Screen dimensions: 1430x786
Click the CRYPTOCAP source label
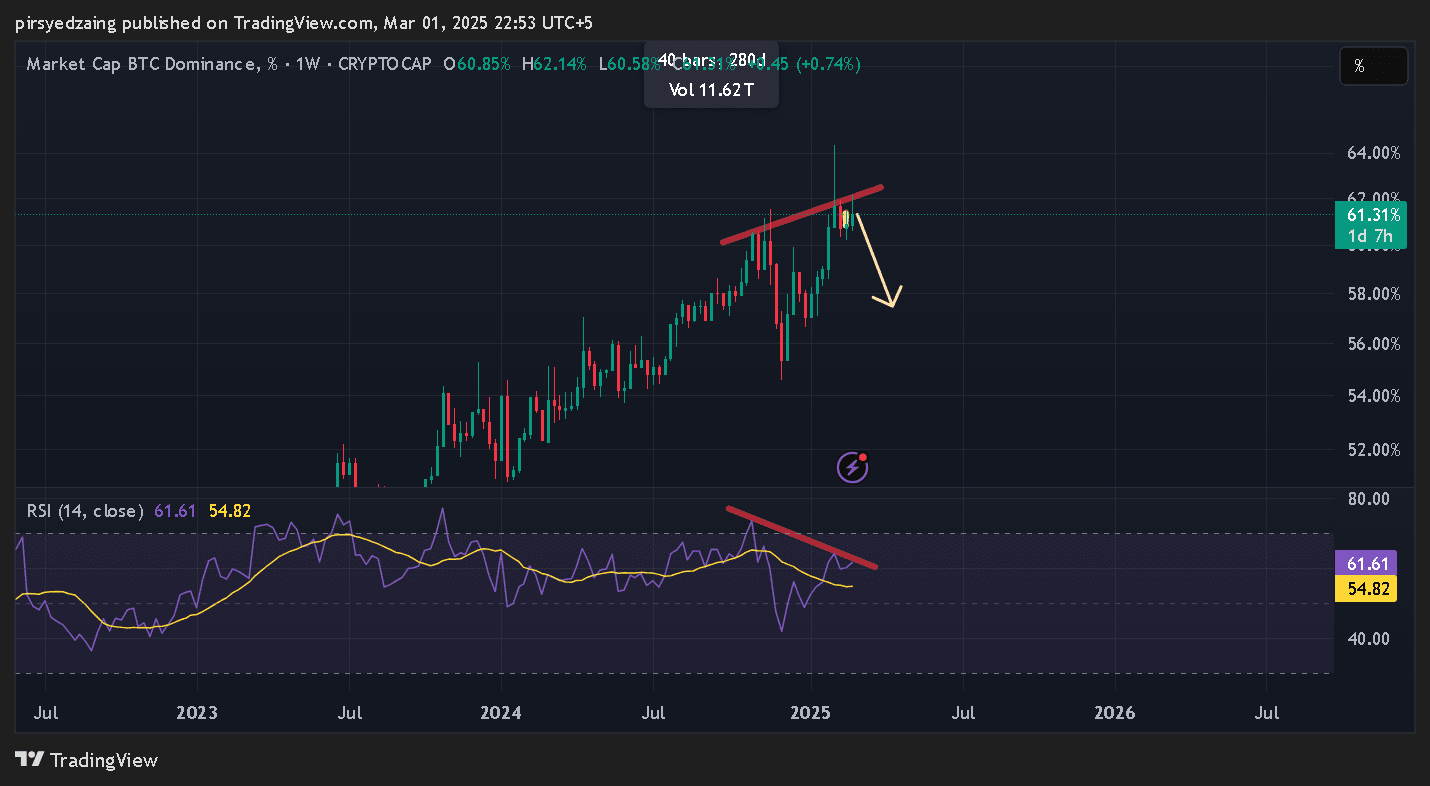point(385,64)
